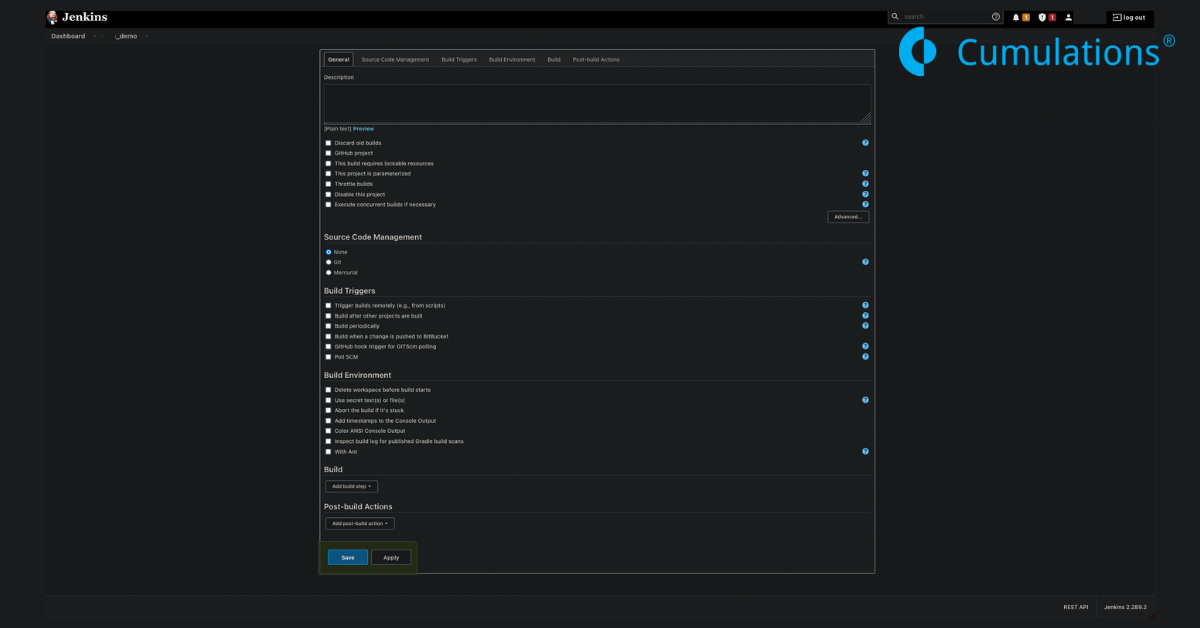The height and width of the screenshot is (628, 1200).
Task: Show help for GitHub hook trigger
Action: [x=865, y=346]
